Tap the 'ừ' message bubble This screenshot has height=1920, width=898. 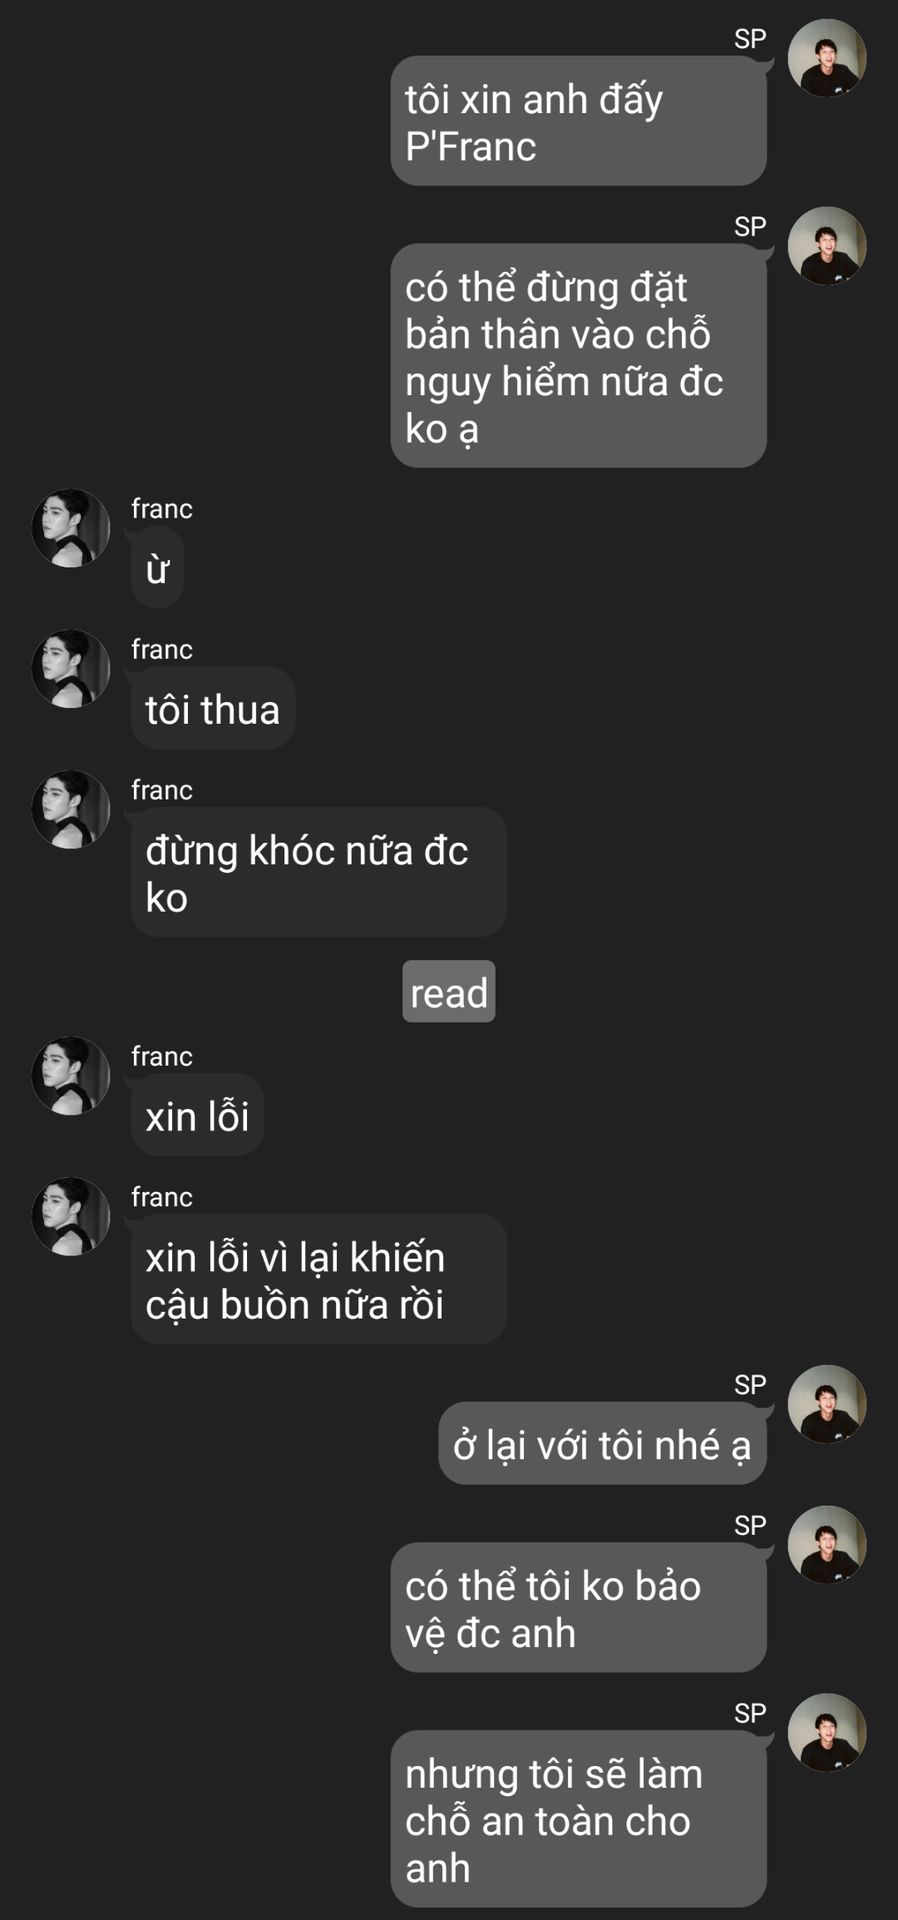coord(157,567)
